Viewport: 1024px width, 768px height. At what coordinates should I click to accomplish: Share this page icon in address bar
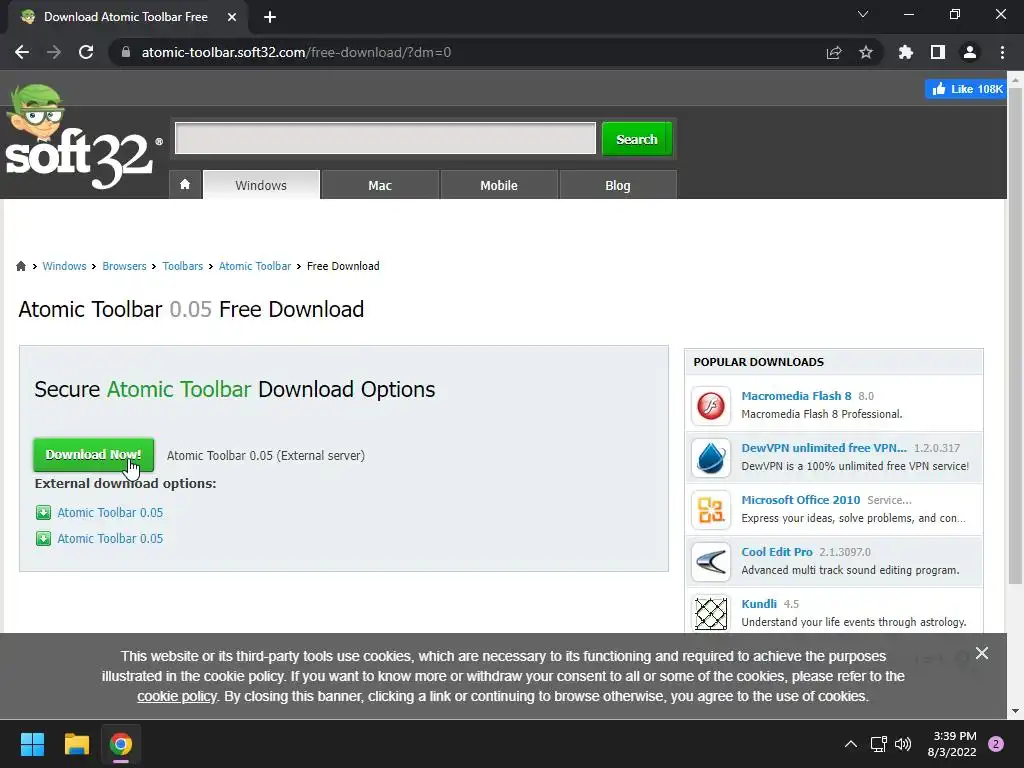834,52
